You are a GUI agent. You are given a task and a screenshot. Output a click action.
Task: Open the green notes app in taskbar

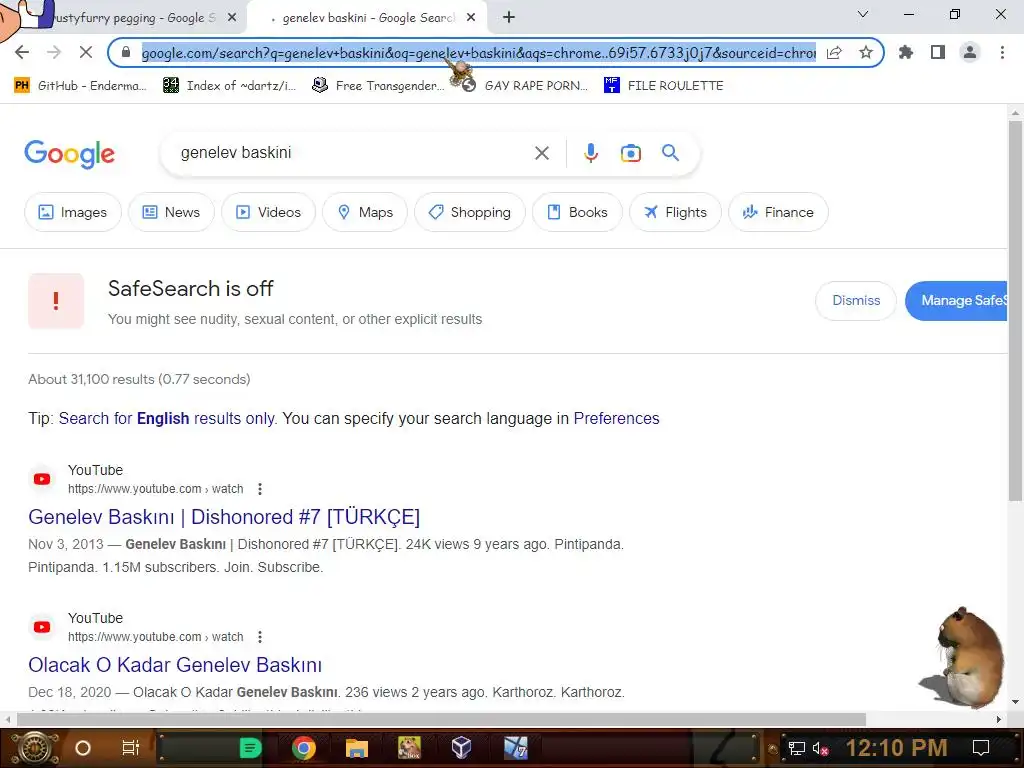coord(250,748)
